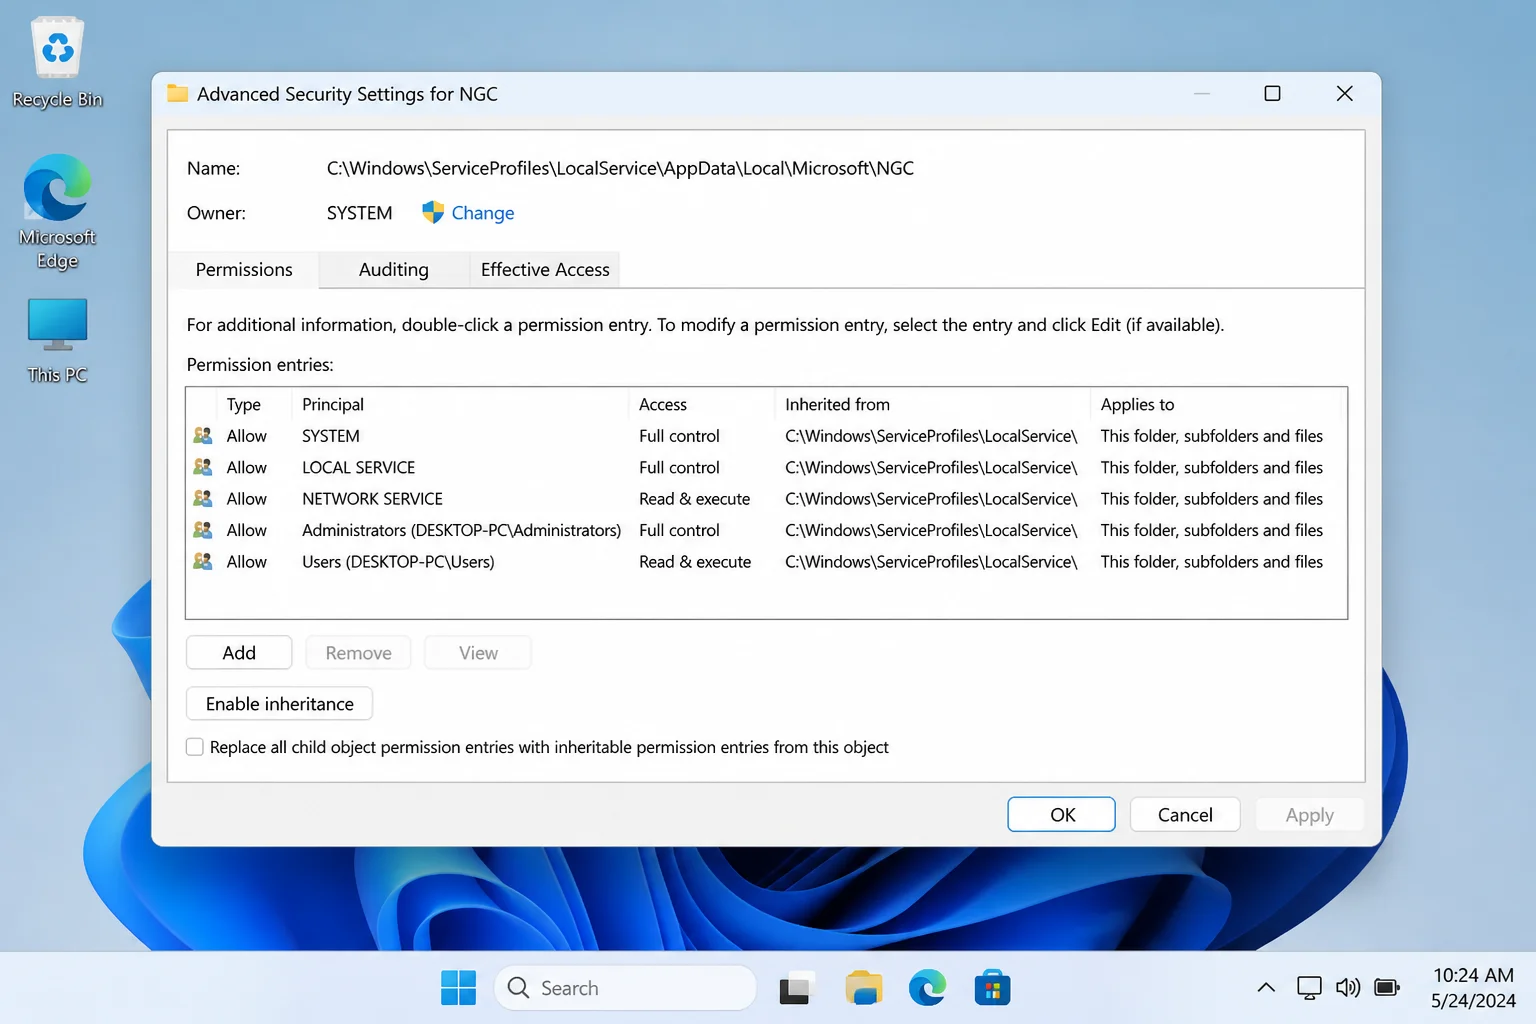Confirm with the OK button
1536x1024 pixels.
coord(1061,815)
